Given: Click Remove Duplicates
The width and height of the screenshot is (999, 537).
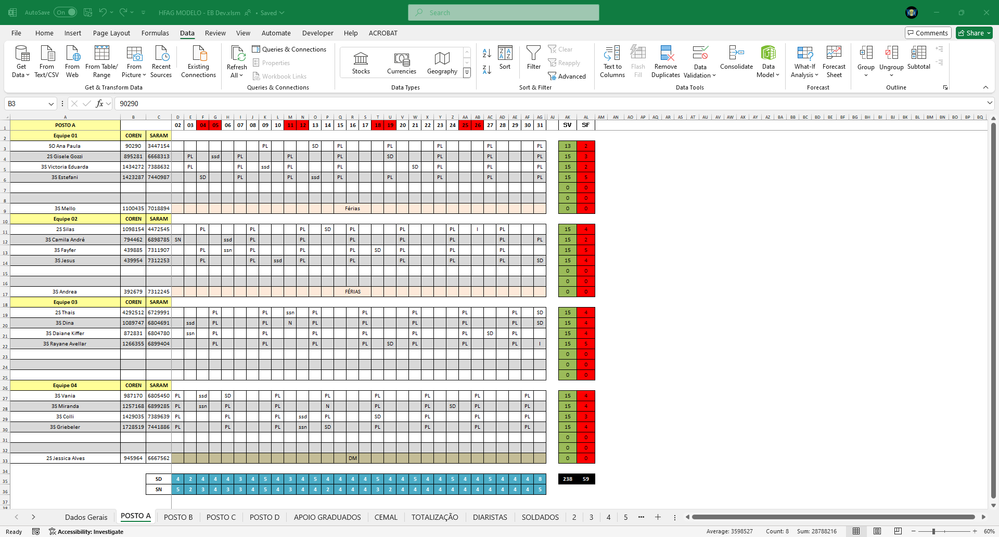Looking at the screenshot, I should tap(665, 62).
